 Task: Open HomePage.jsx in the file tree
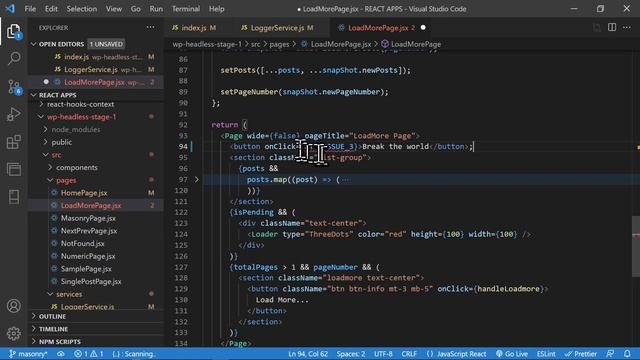click(x=84, y=193)
